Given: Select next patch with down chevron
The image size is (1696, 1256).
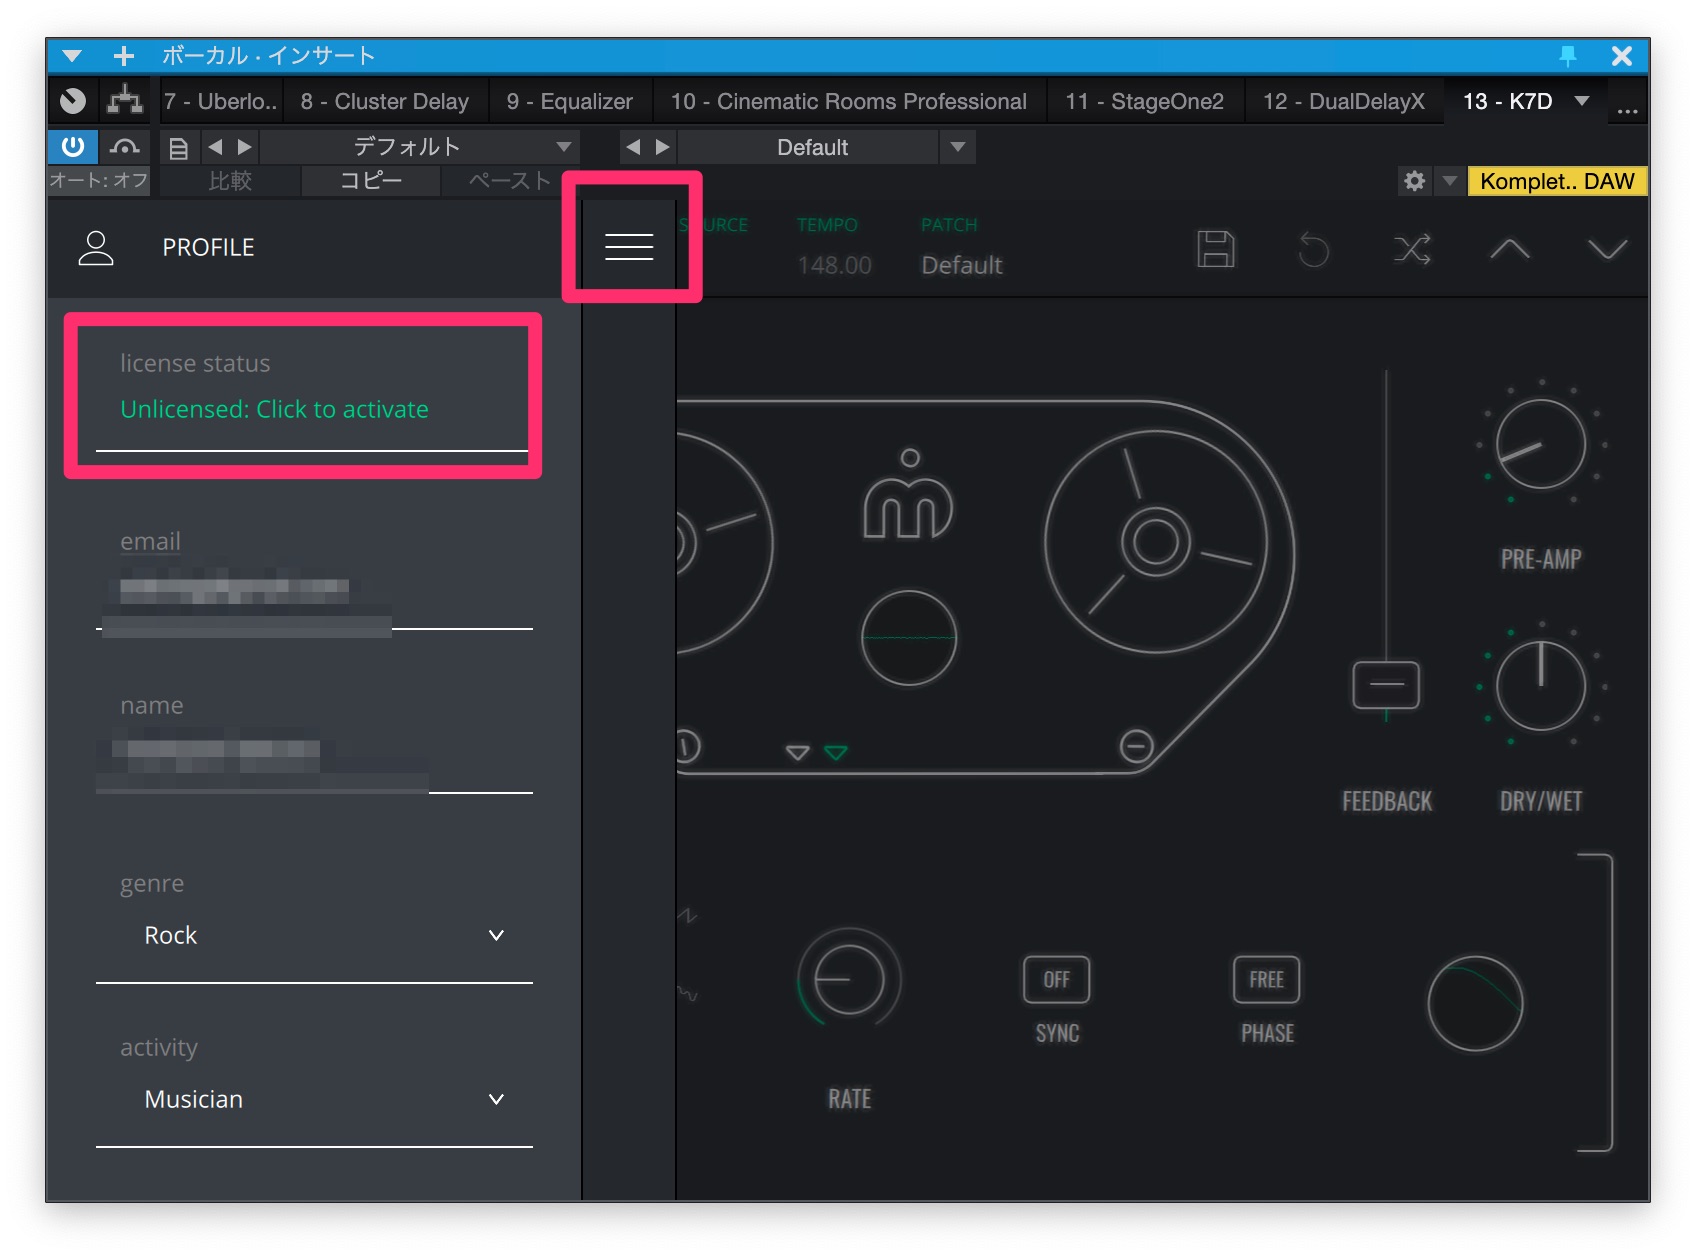Looking at the screenshot, I should [1607, 249].
